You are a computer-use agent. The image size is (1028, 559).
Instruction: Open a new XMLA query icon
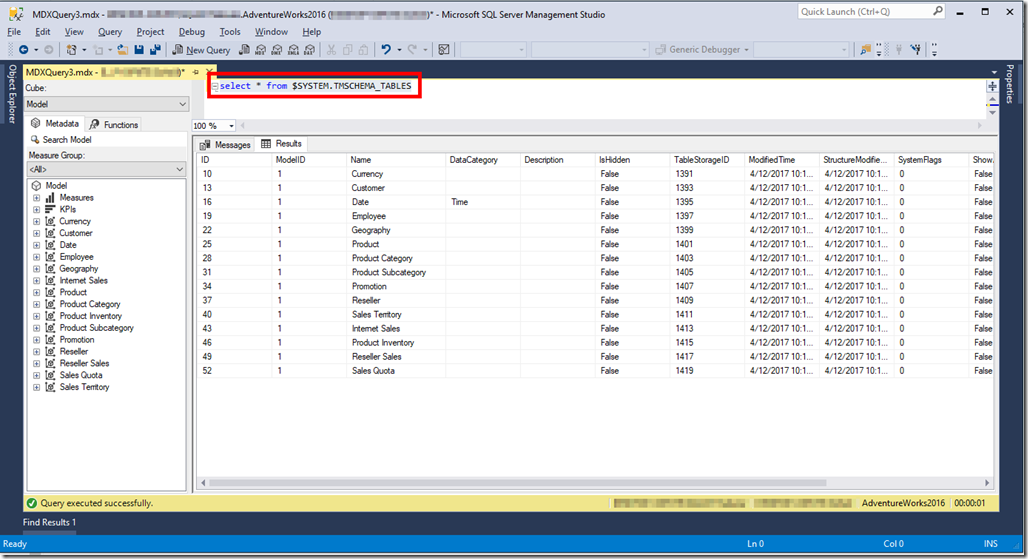tap(293, 50)
